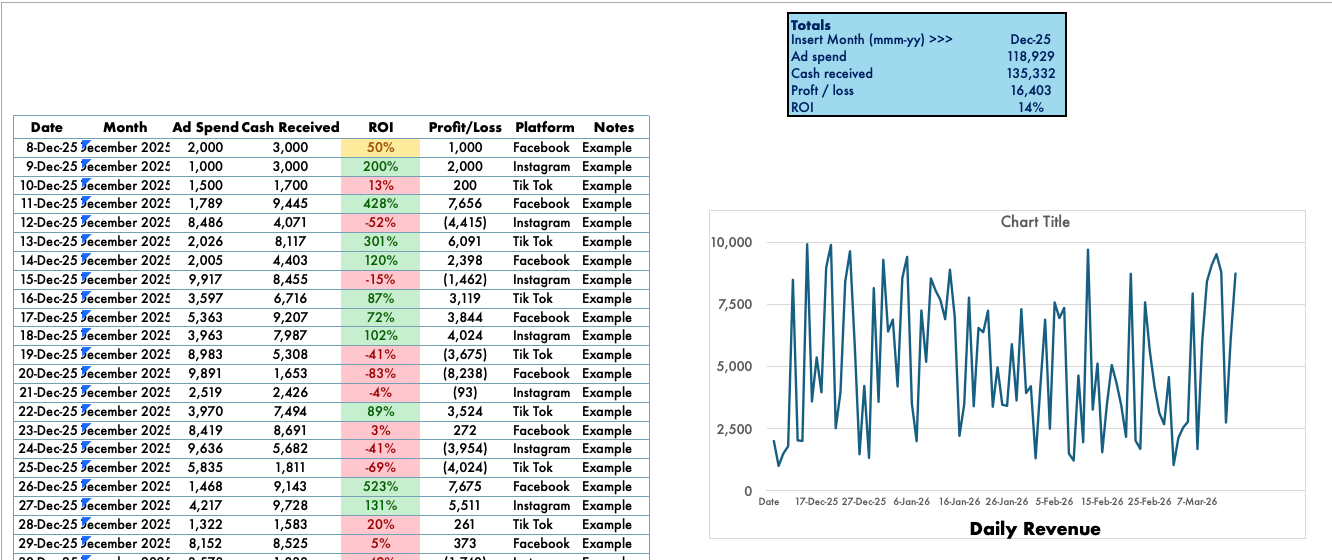Click the "ROI" column header
This screenshot has height=560, width=1332.
pyautogui.click(x=380, y=127)
